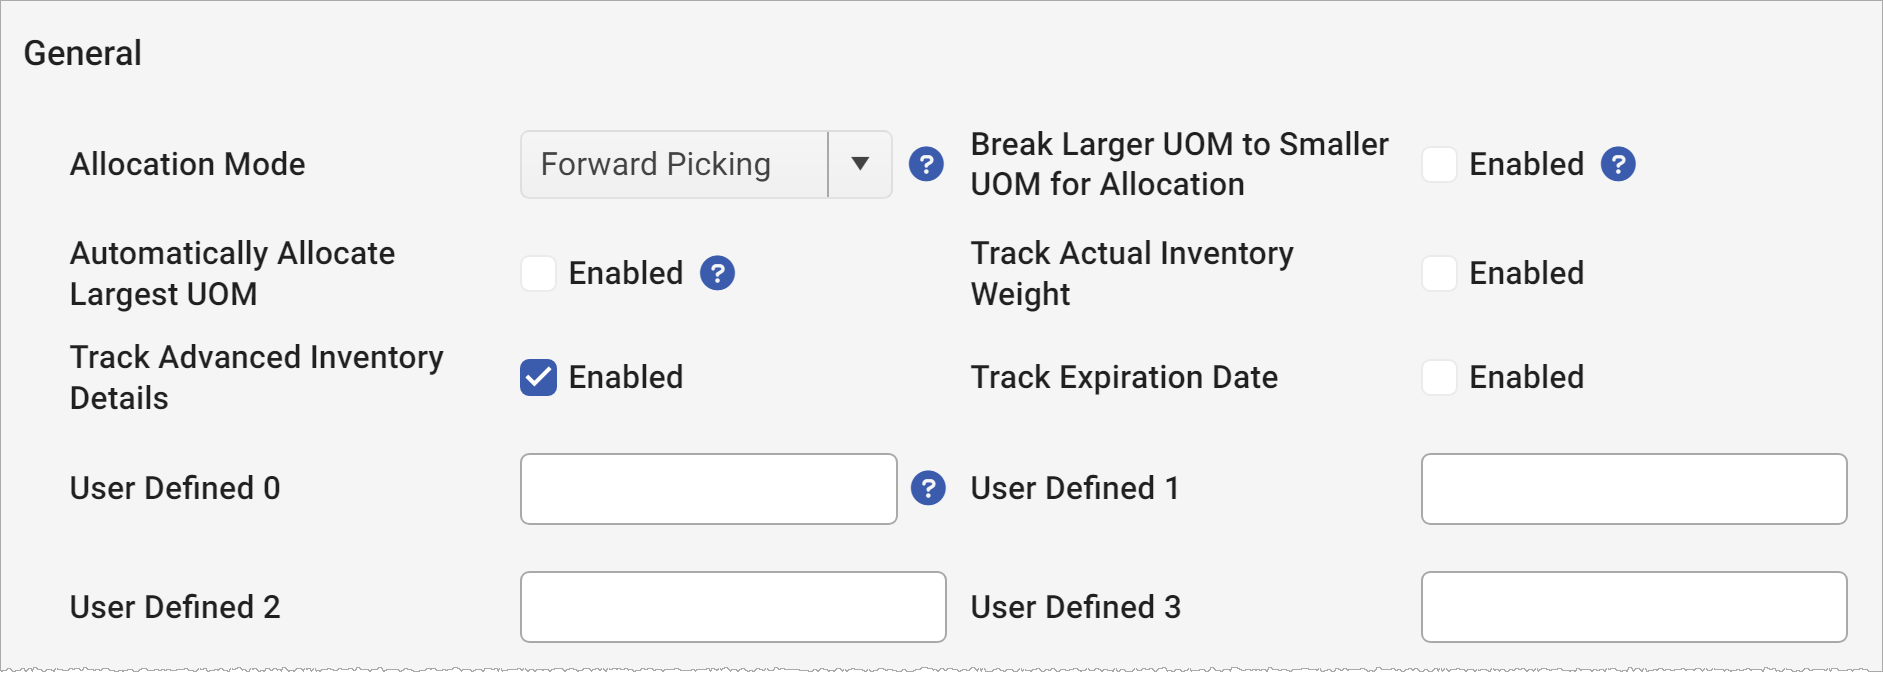Viewport: 1883px width, 674px height.
Task: Enable Track Expiration Date
Action: (1440, 377)
